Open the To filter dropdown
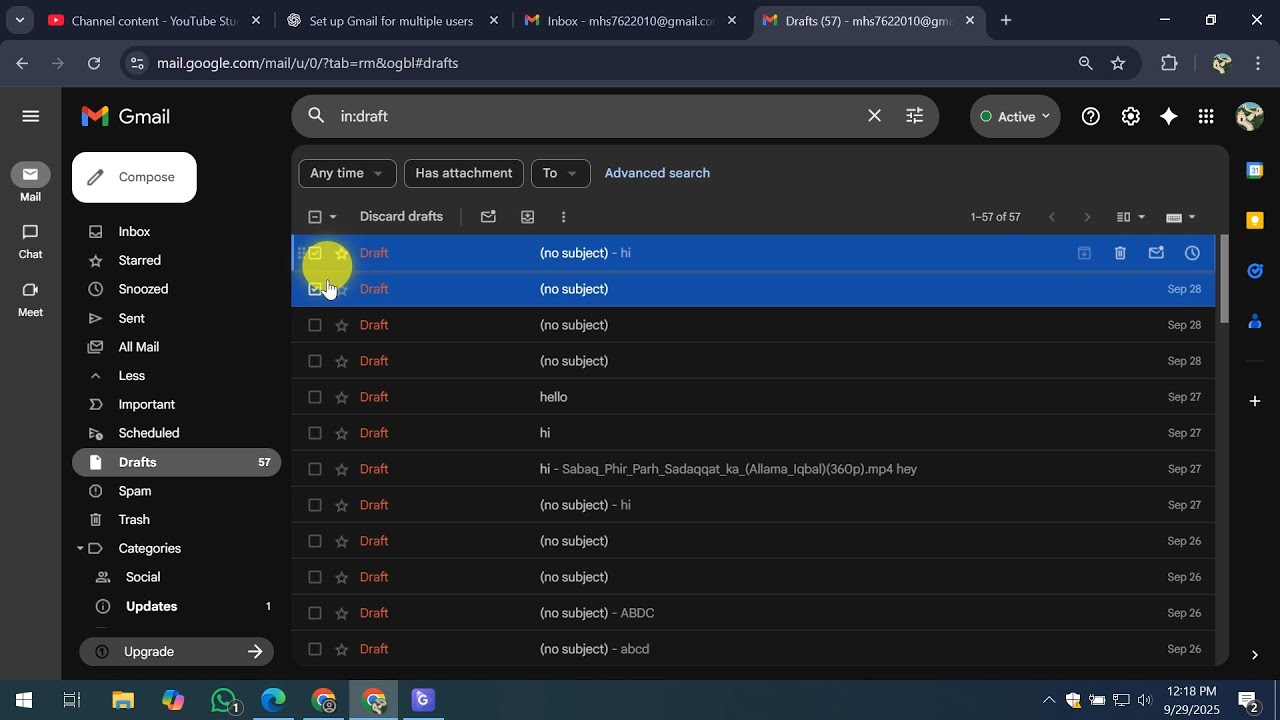Viewport: 1280px width, 720px height. point(560,173)
